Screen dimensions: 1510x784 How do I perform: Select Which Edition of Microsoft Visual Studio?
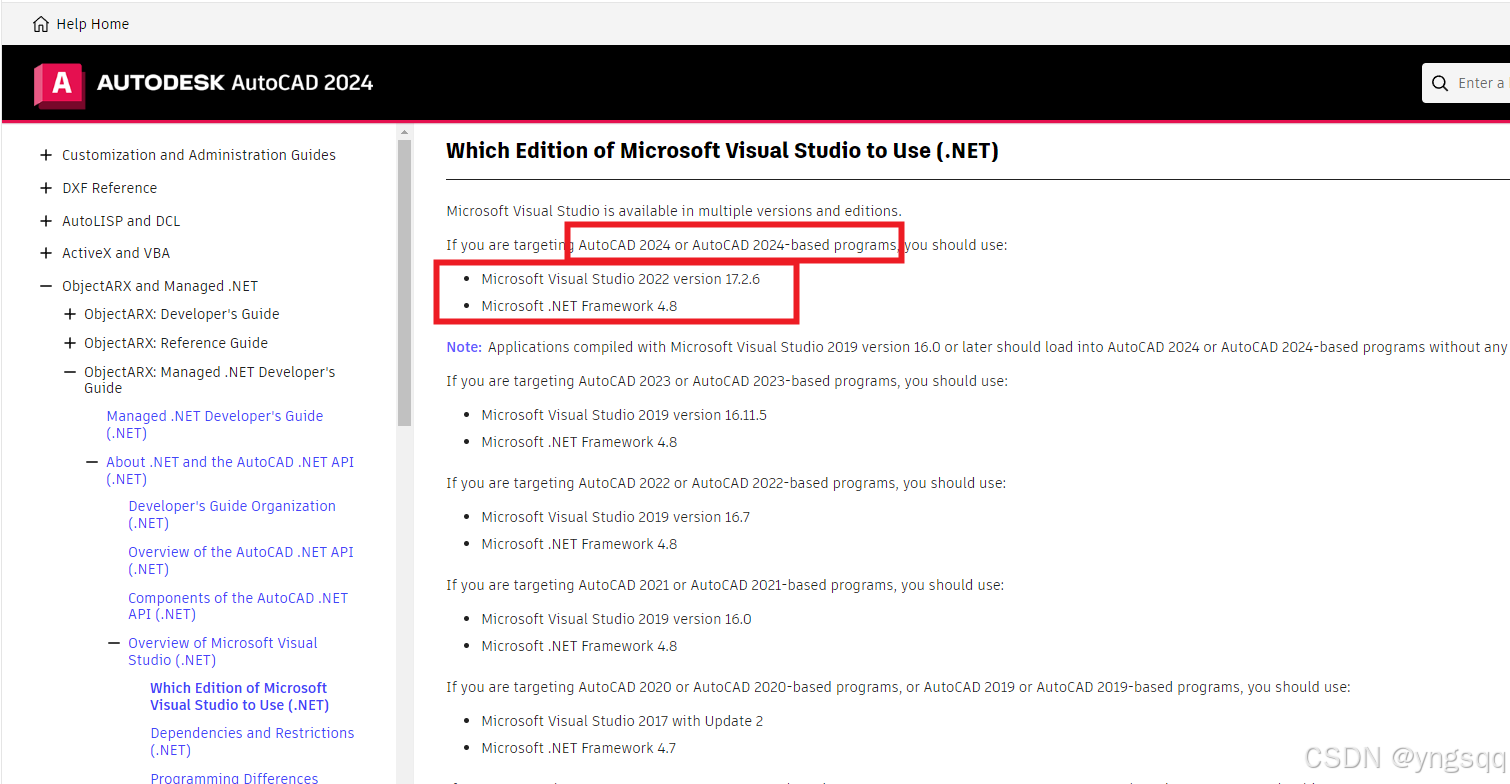tap(240, 696)
